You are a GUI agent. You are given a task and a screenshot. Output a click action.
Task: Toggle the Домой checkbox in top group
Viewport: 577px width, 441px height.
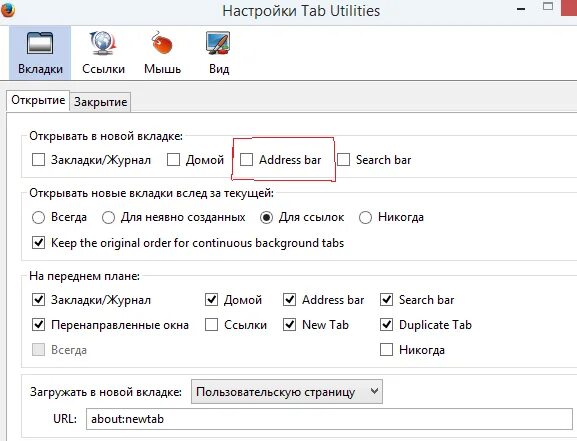point(173,160)
